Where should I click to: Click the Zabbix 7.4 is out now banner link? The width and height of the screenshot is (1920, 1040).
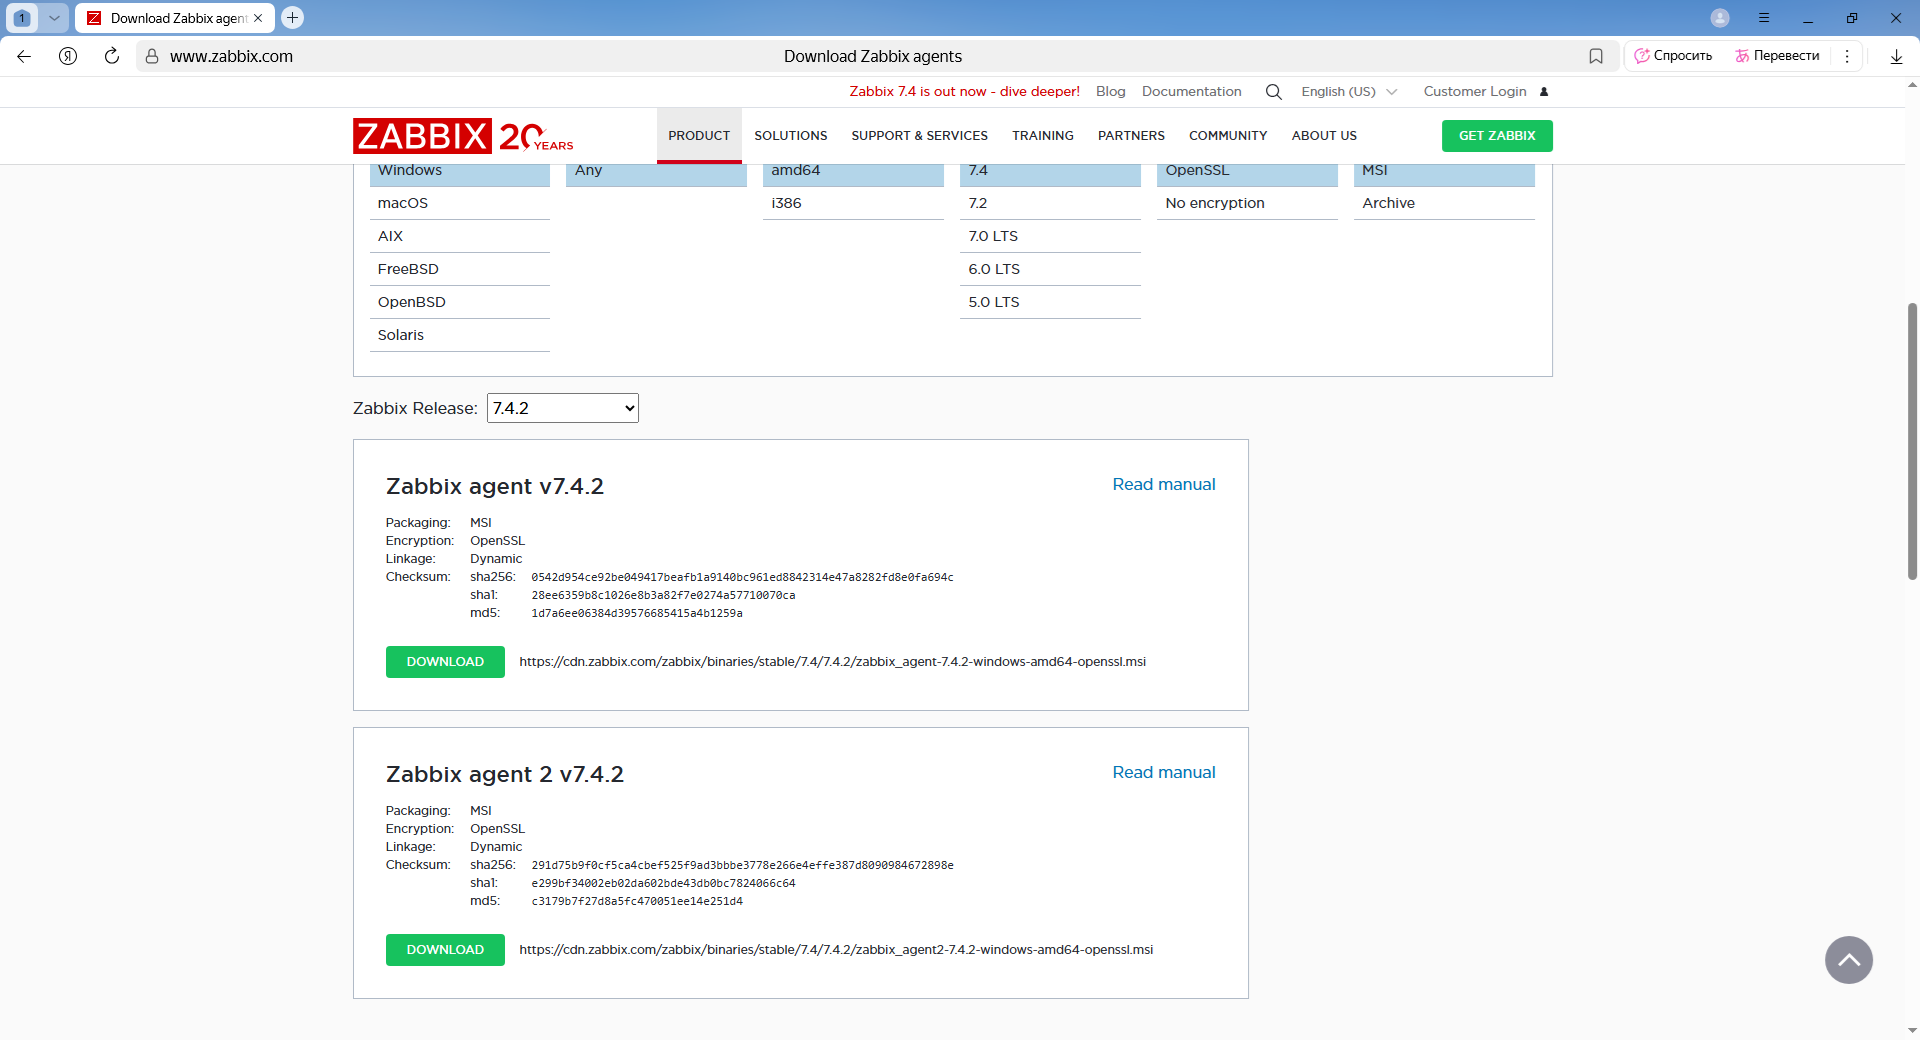[964, 92]
